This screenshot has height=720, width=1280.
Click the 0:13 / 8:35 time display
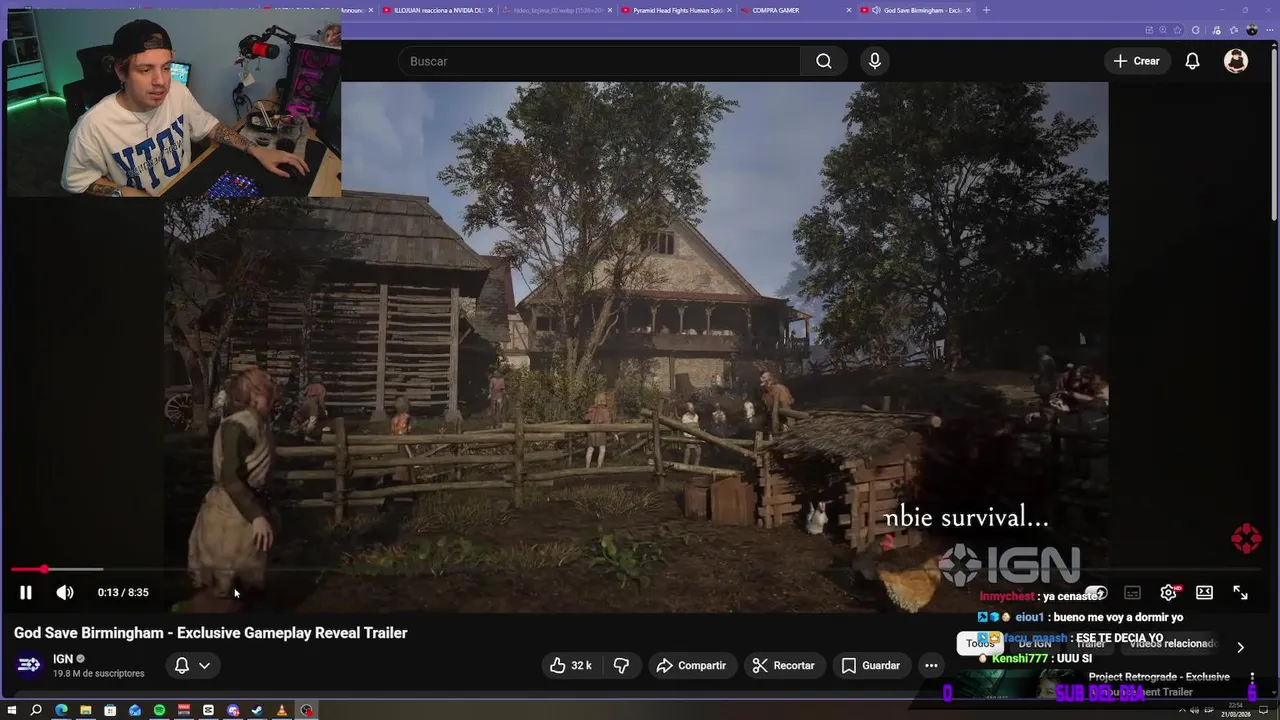pos(123,592)
